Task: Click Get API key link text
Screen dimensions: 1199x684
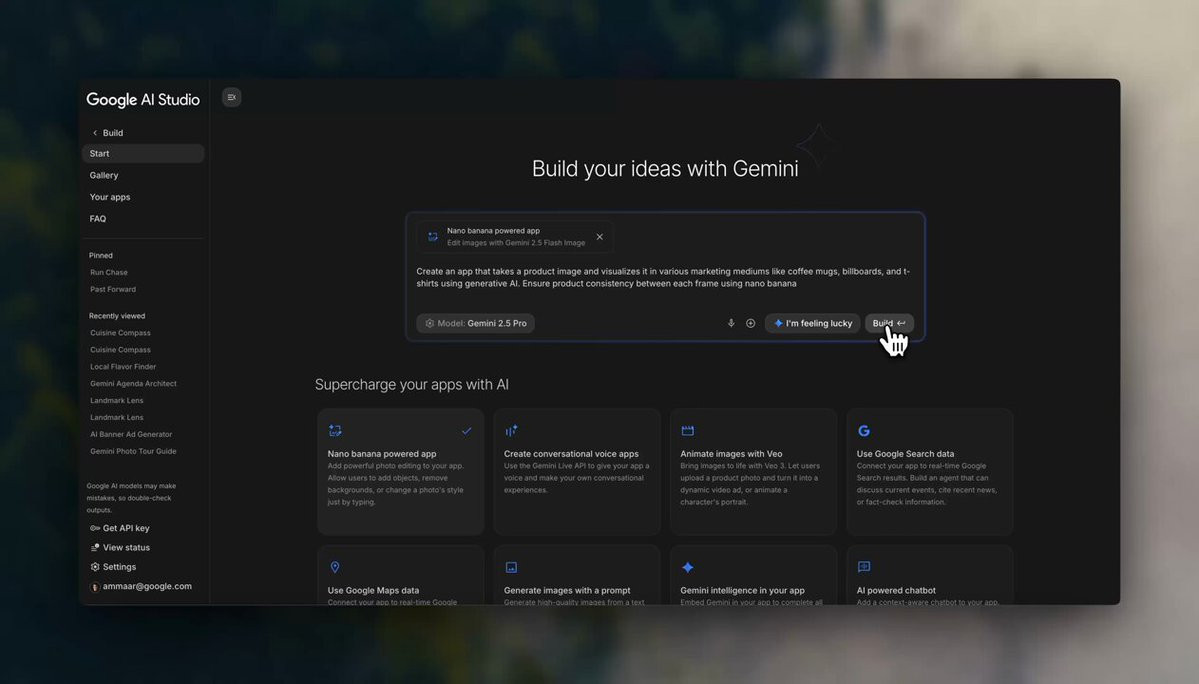Action: point(126,528)
